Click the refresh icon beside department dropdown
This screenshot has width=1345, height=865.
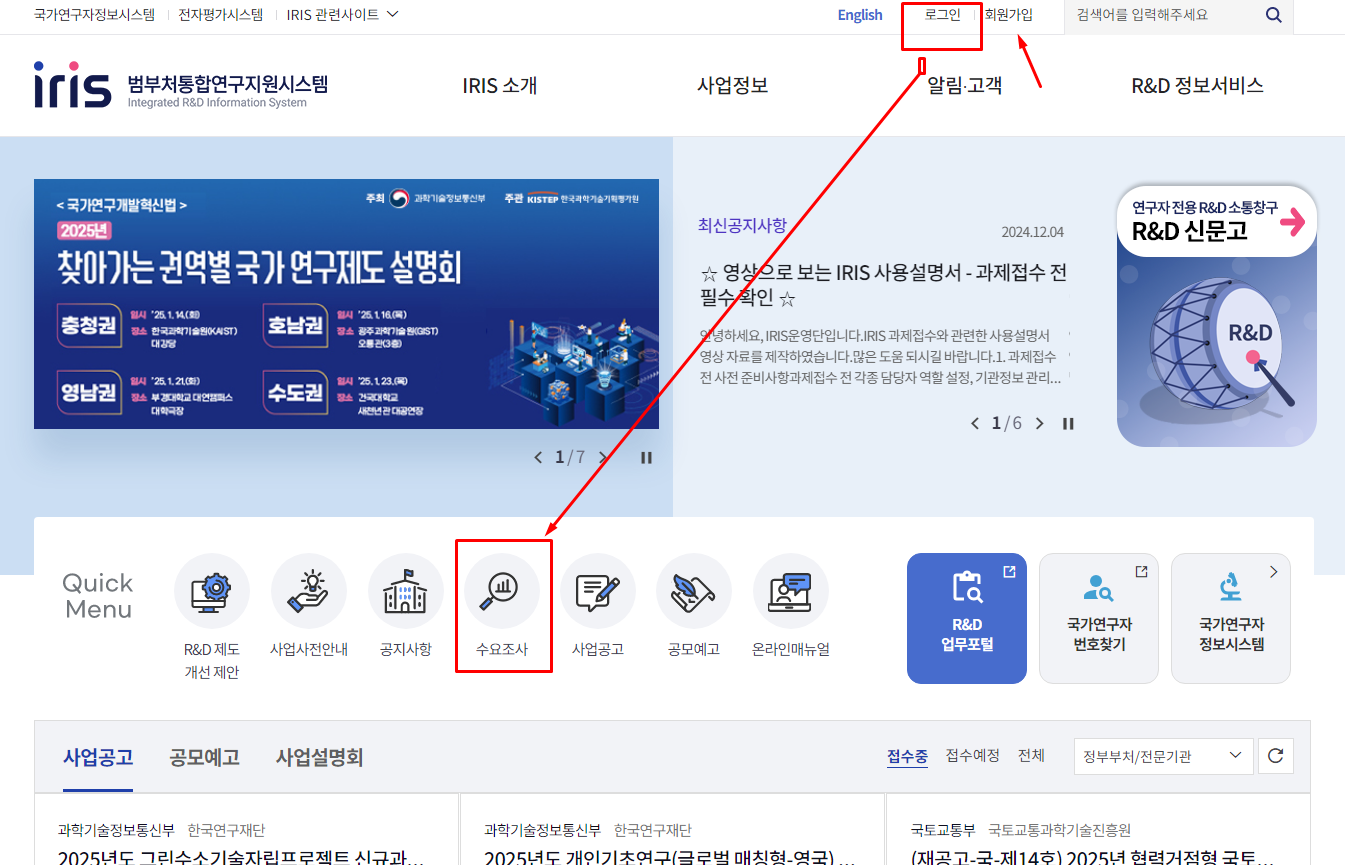tap(1275, 756)
